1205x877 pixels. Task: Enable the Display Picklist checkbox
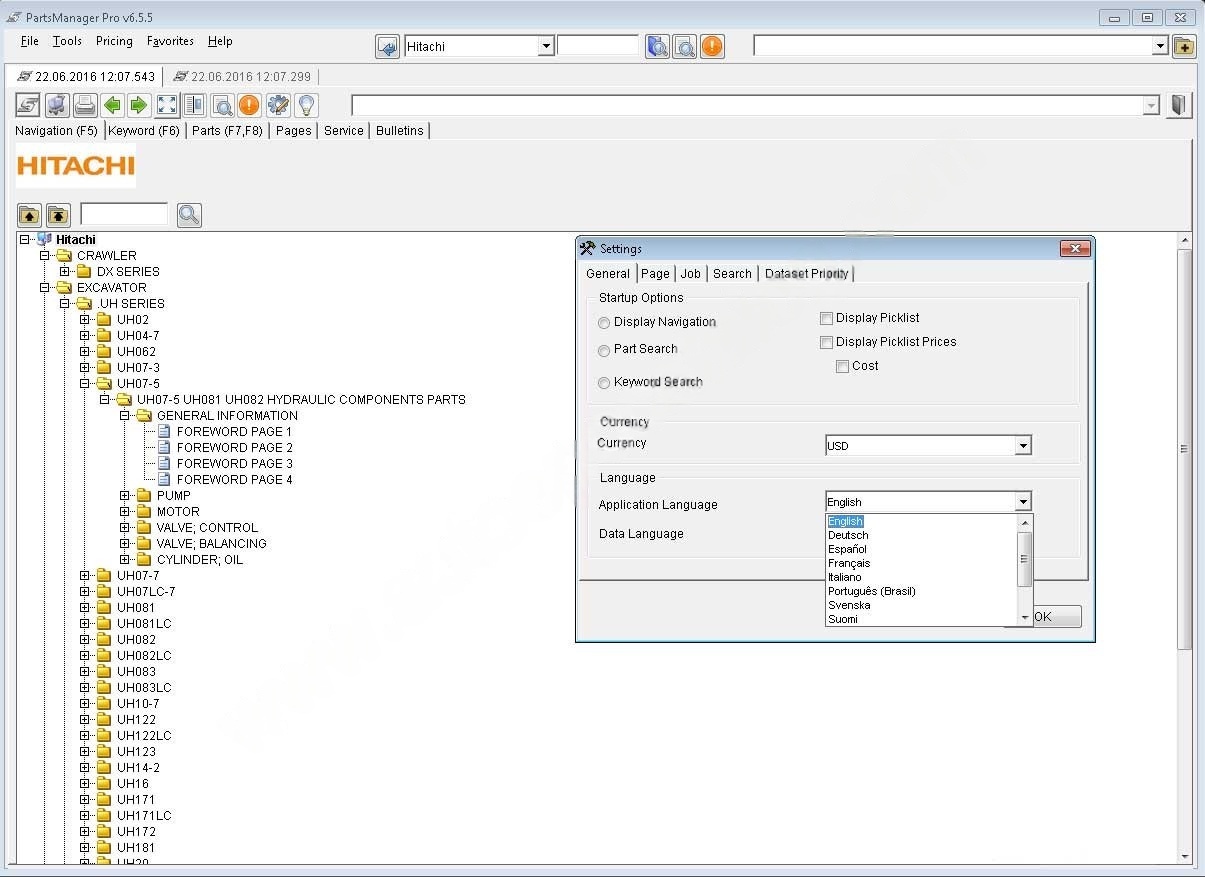coord(826,318)
